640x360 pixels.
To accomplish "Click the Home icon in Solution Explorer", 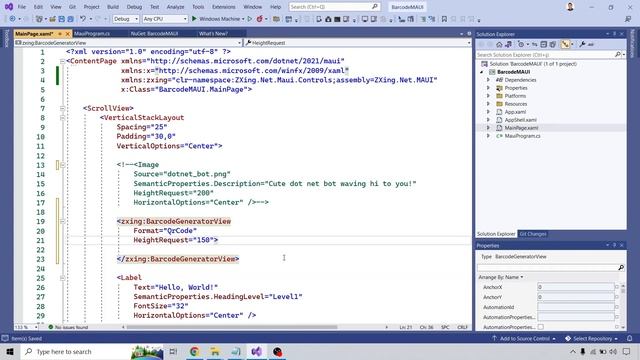I will pyautogui.click(x=499, y=44).
